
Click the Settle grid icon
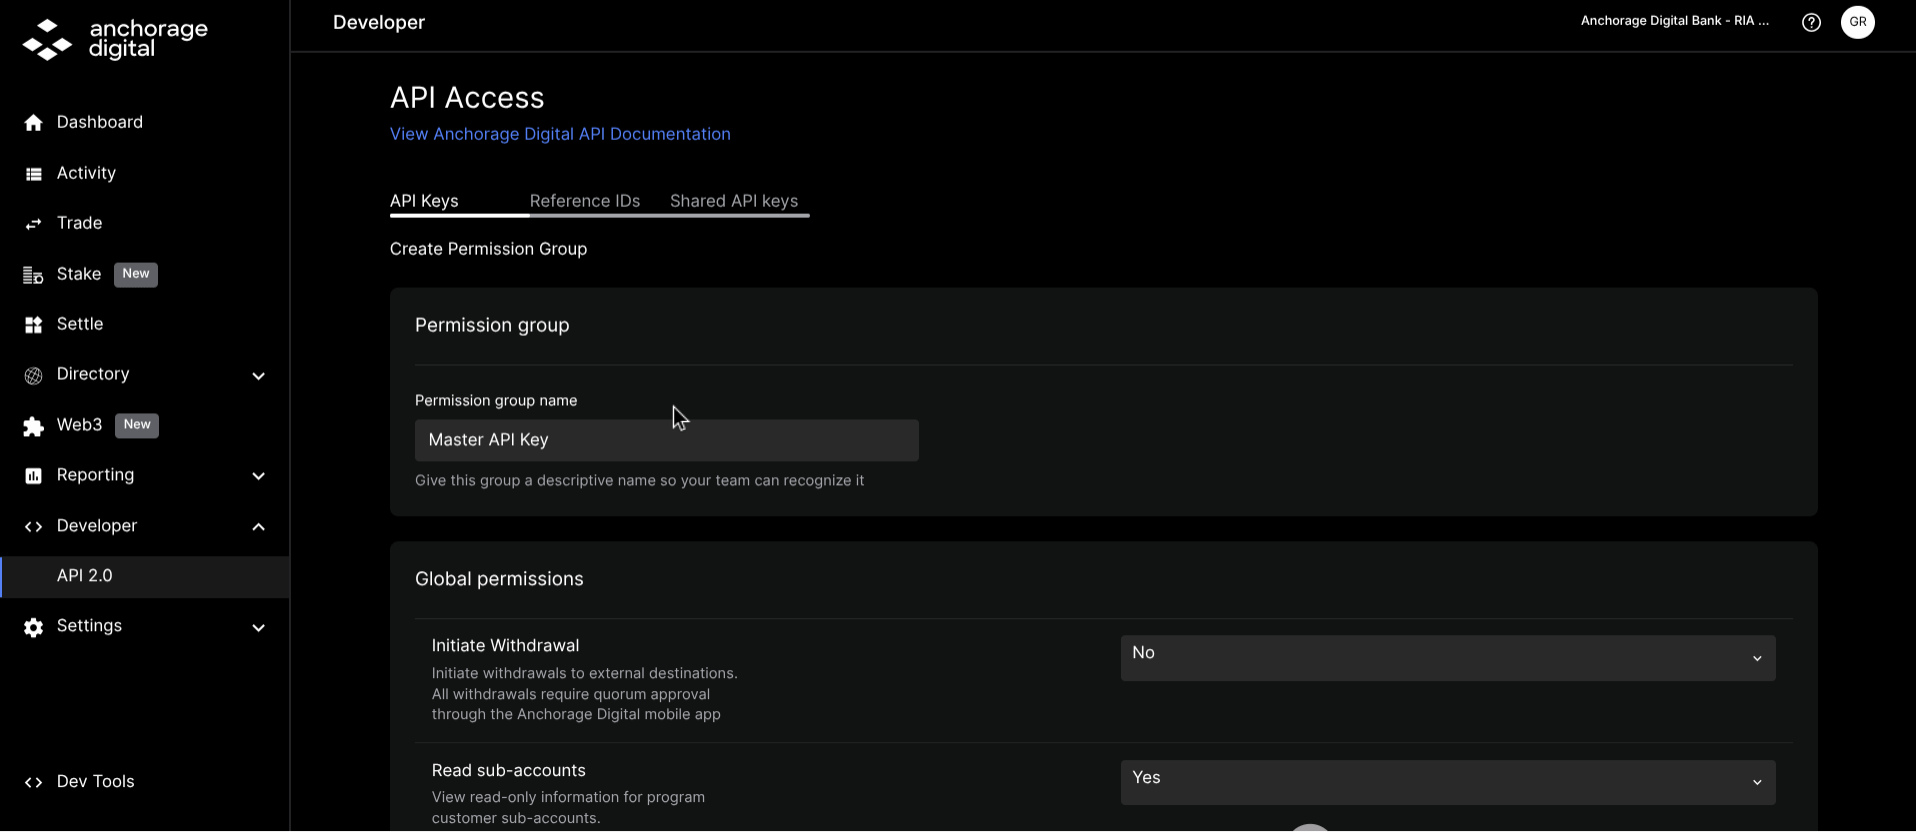click(x=33, y=324)
